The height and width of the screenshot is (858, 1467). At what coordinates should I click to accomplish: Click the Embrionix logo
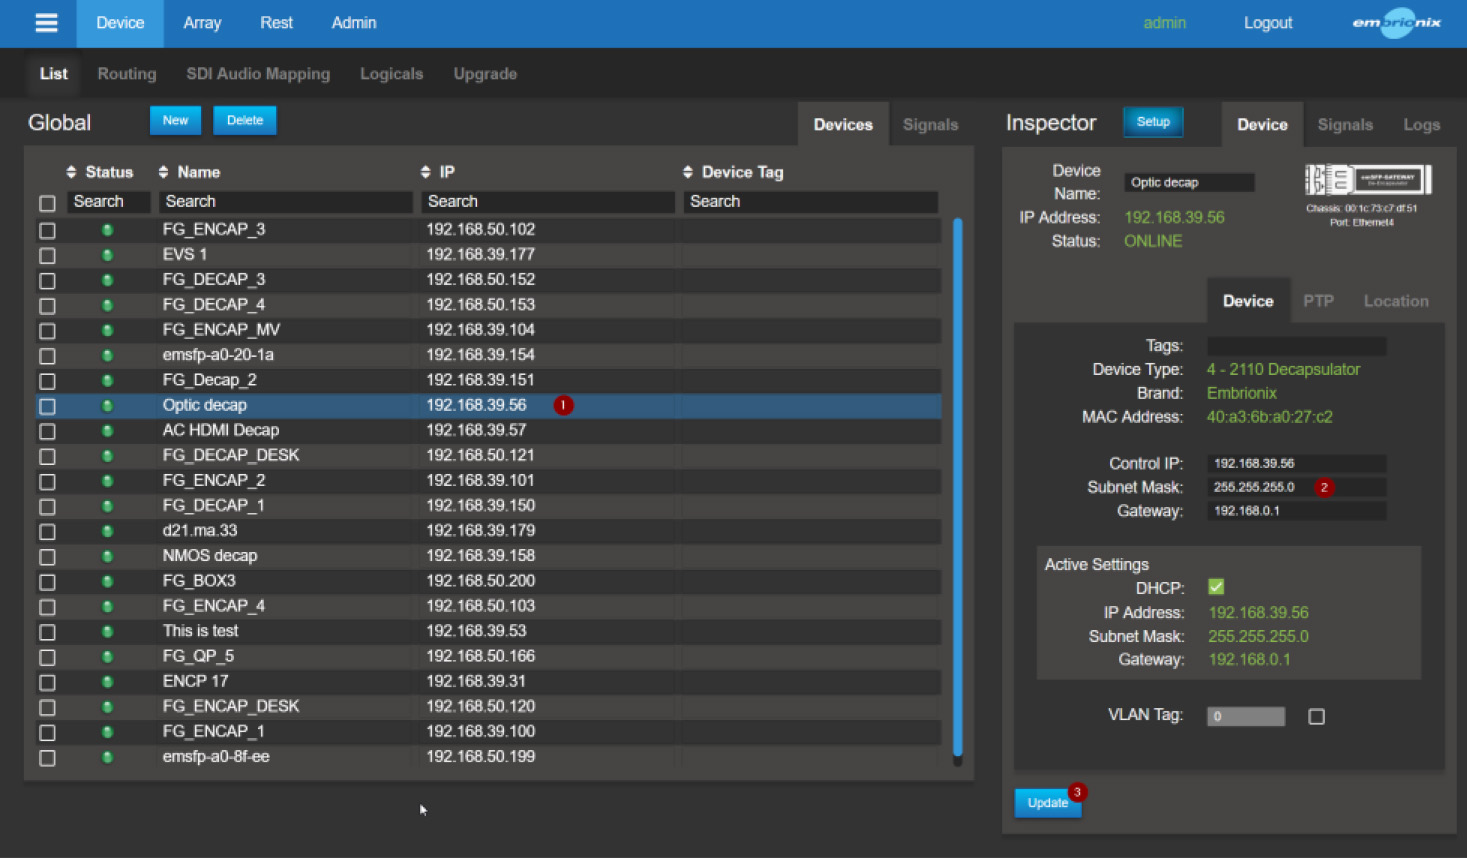coord(1396,23)
